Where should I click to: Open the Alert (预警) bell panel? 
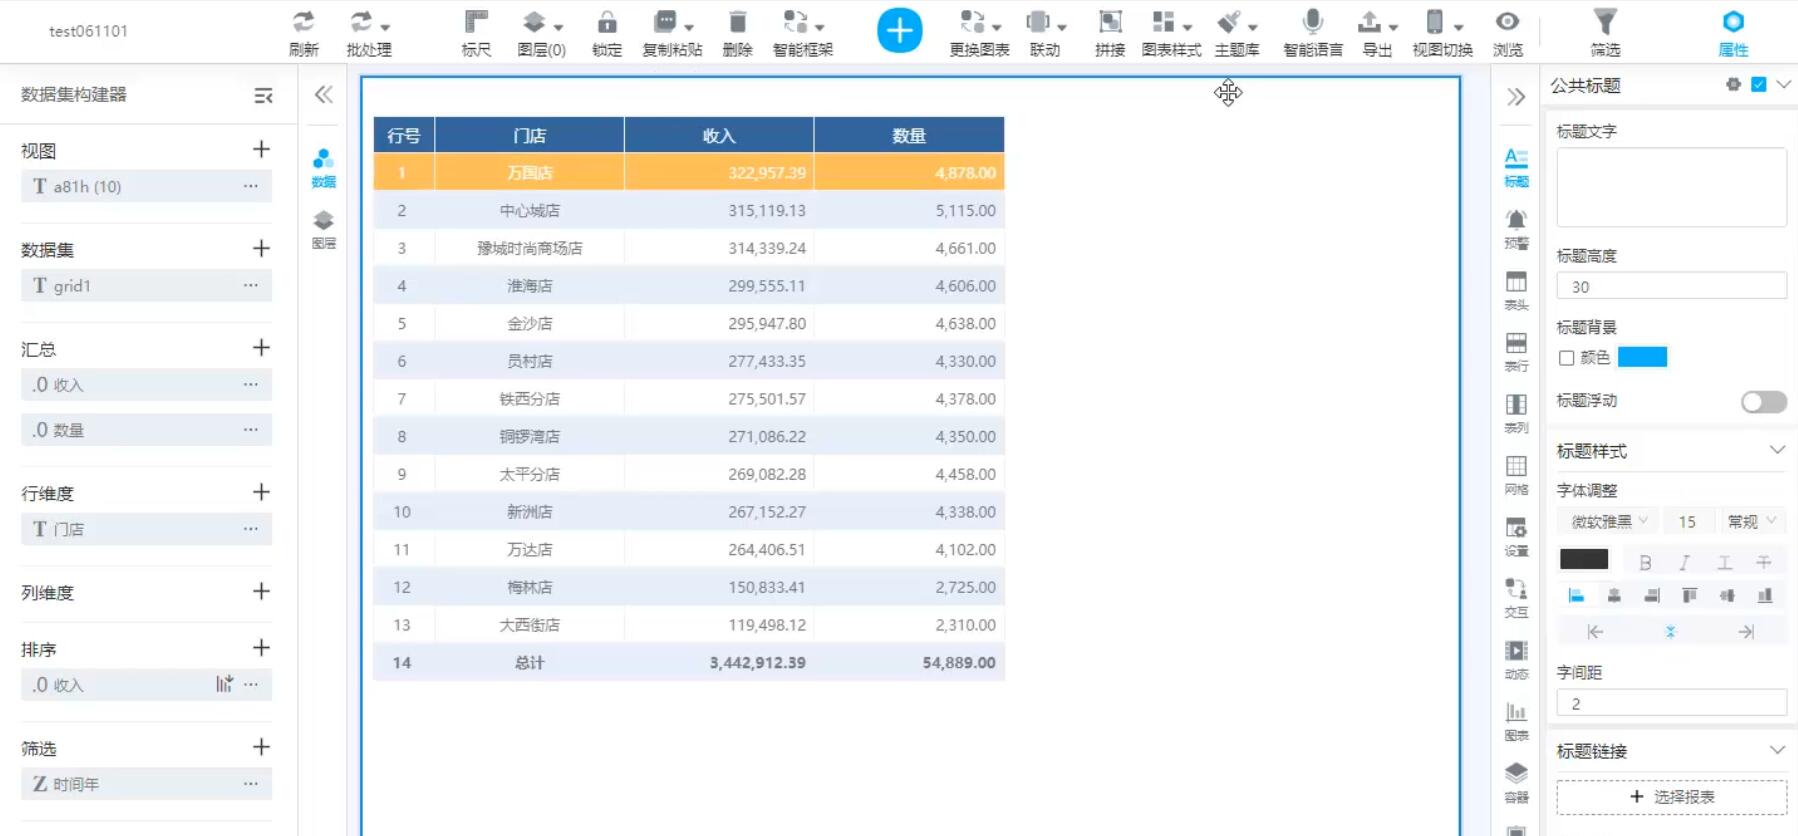pos(1516,228)
